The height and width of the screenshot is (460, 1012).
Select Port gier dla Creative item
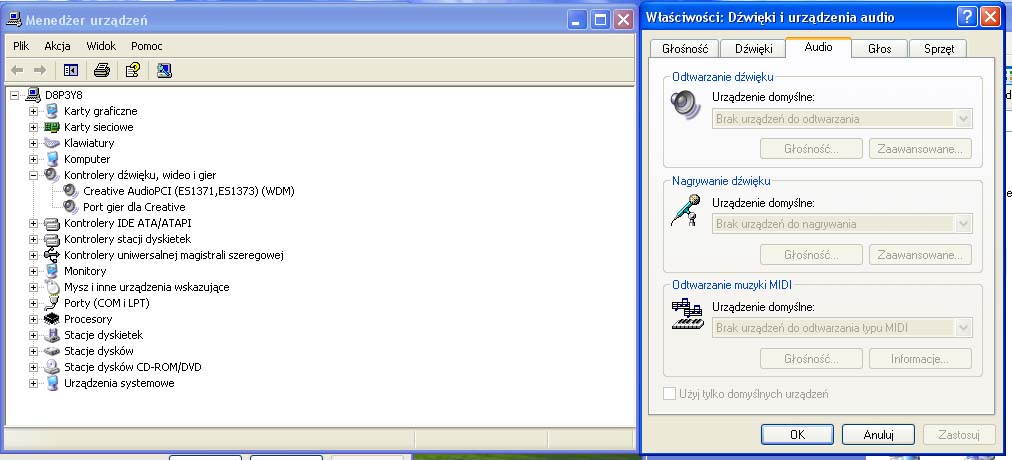pos(134,207)
